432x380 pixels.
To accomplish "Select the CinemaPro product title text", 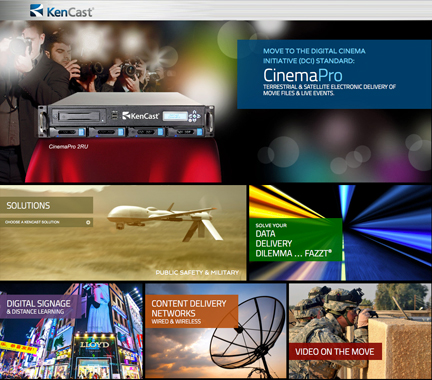I will pos(303,75).
